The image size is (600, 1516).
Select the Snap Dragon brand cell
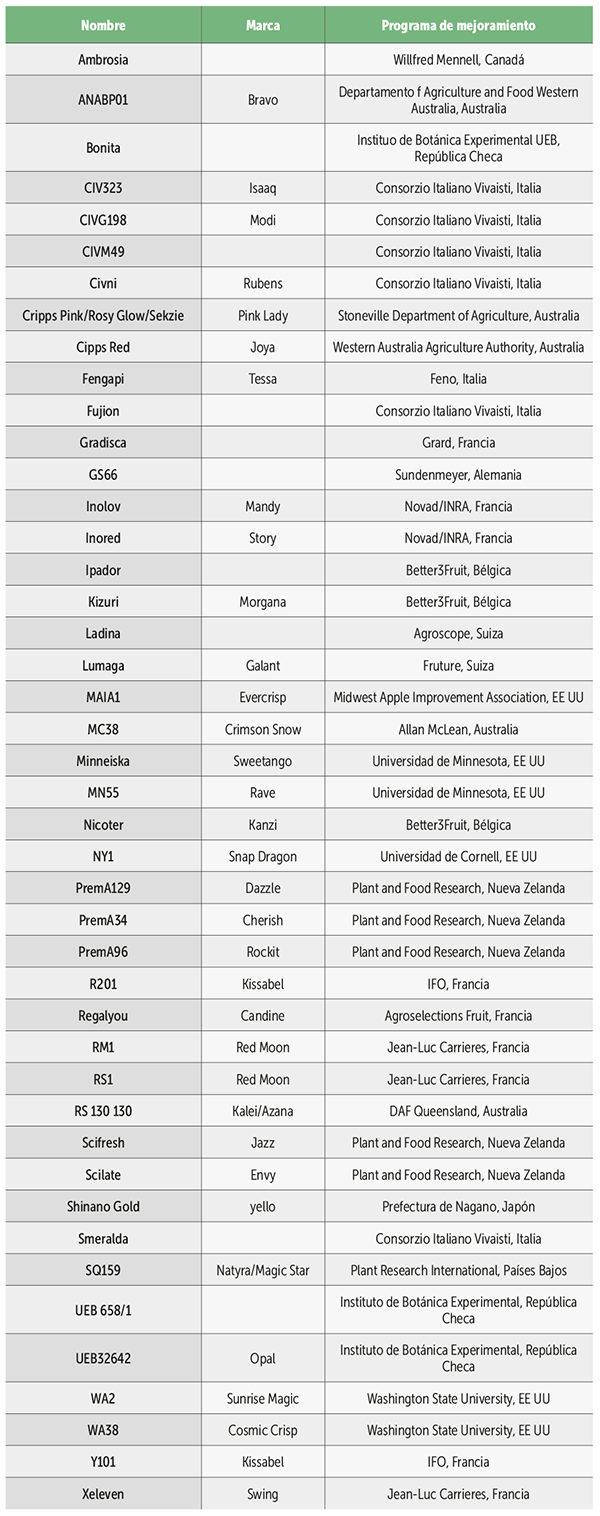[x=262, y=856]
